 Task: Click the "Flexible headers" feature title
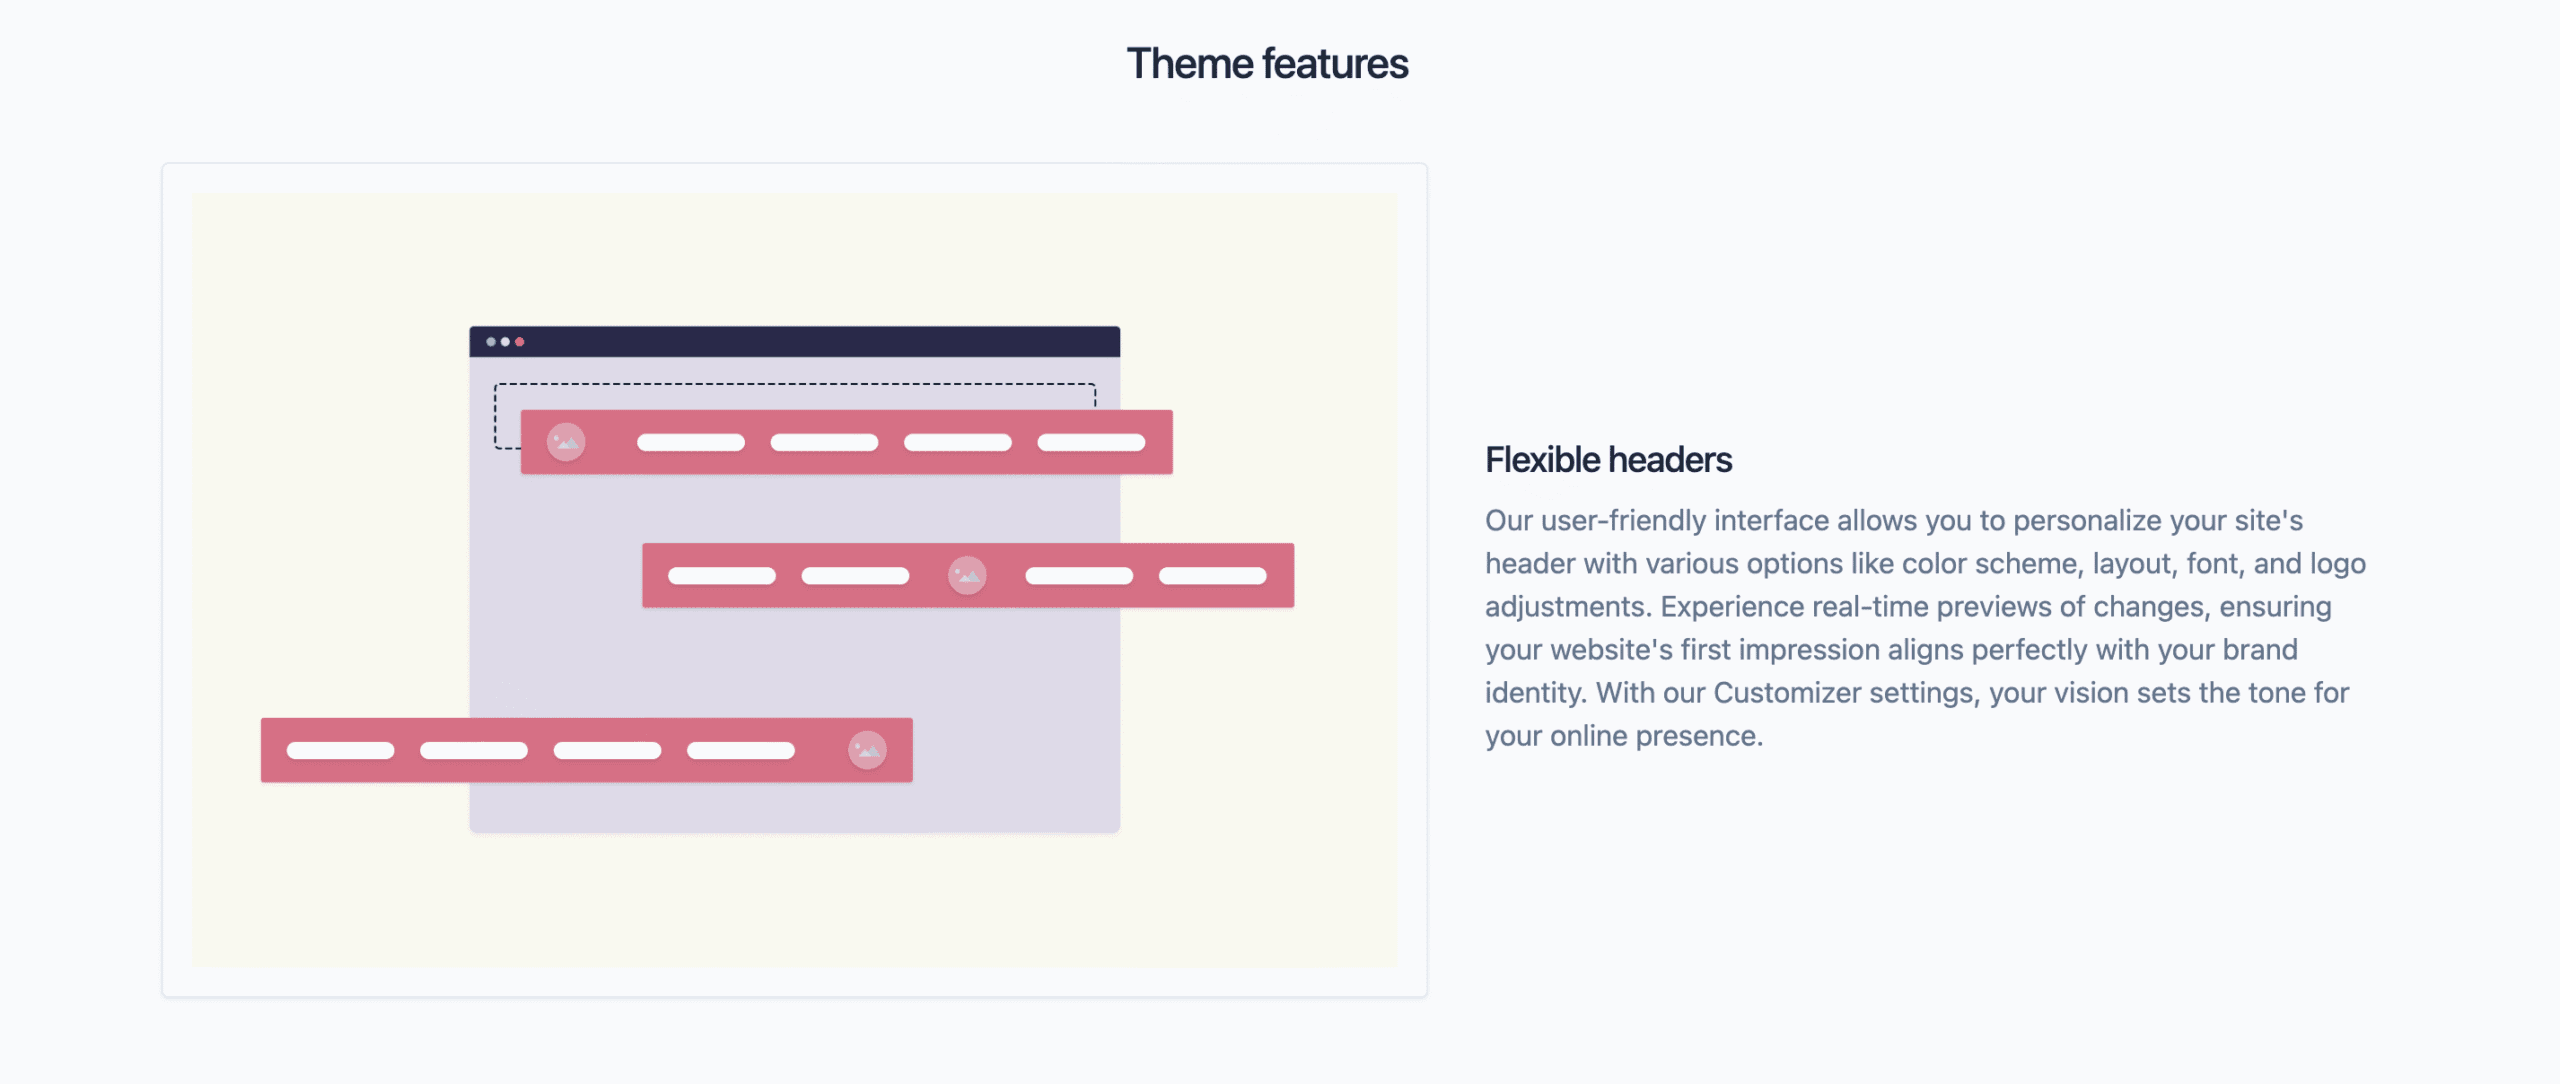[x=1608, y=460]
